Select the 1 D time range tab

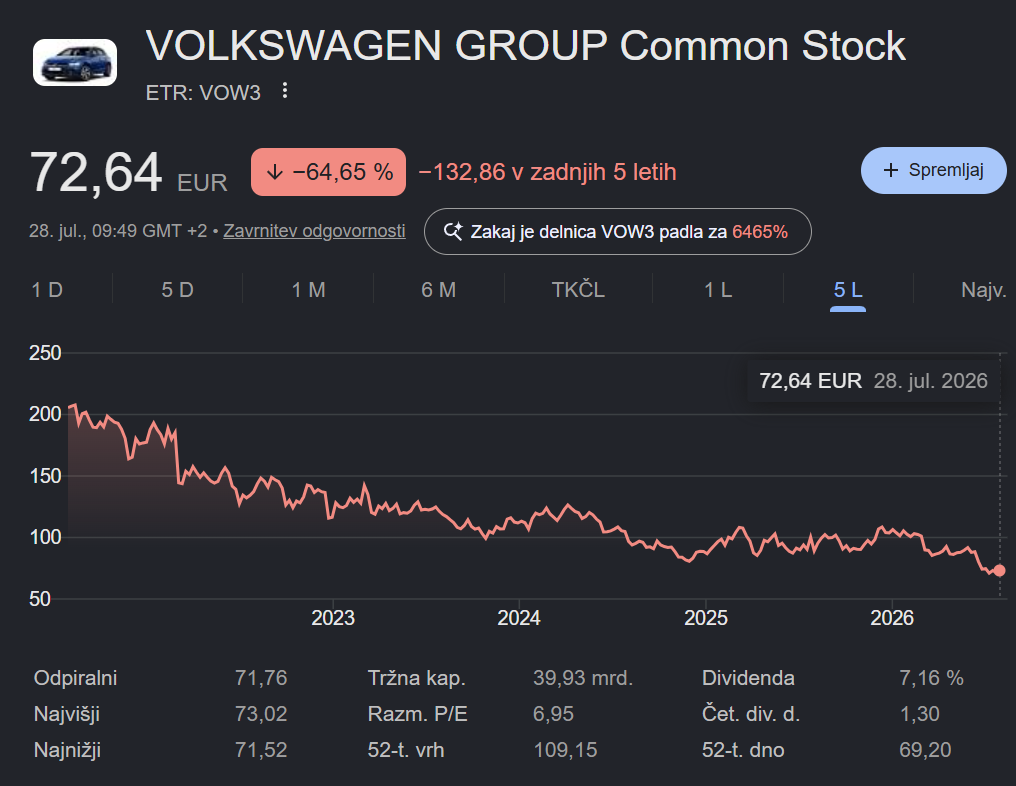pos(47,290)
